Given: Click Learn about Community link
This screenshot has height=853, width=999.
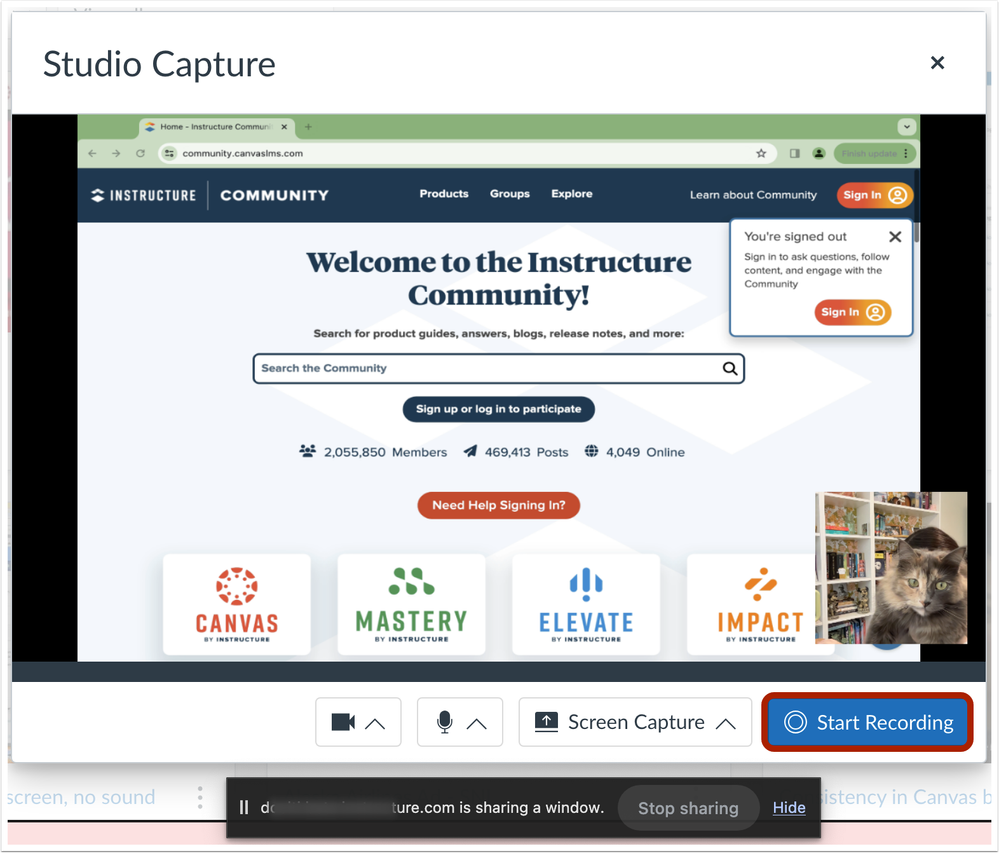Looking at the screenshot, I should [753, 195].
